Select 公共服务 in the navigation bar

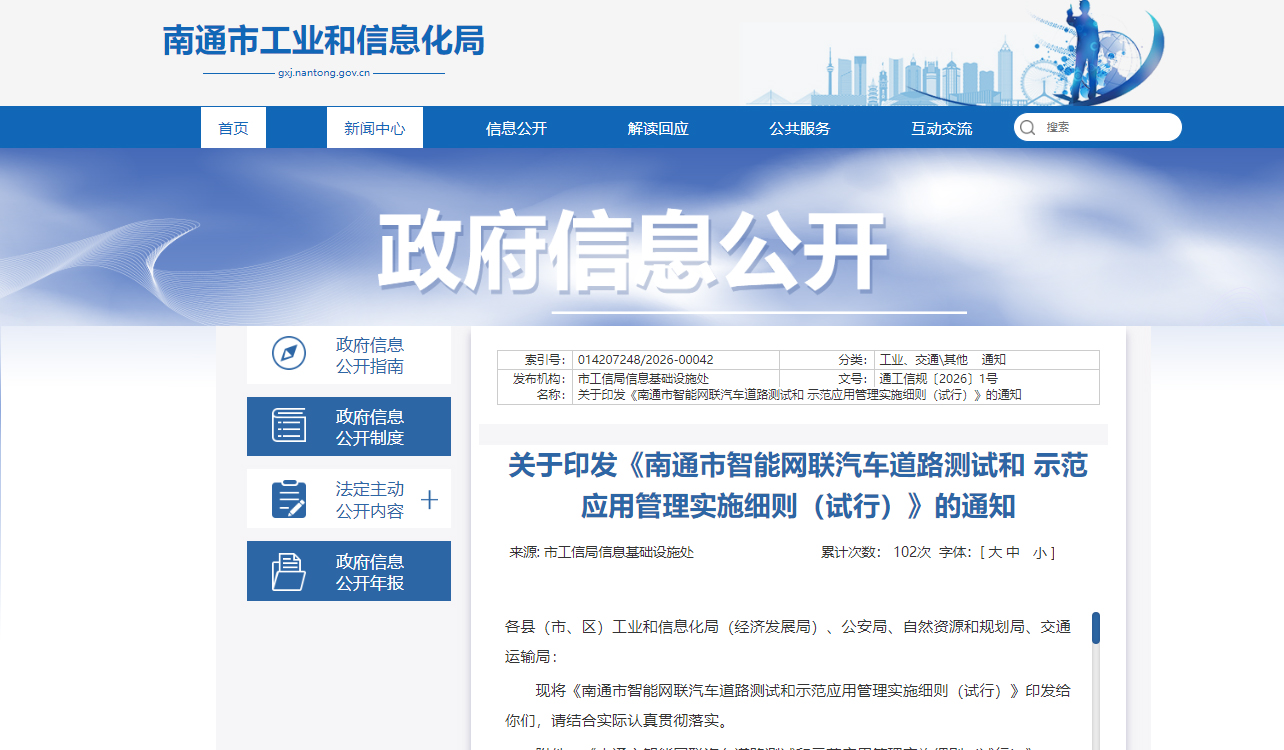coord(799,128)
